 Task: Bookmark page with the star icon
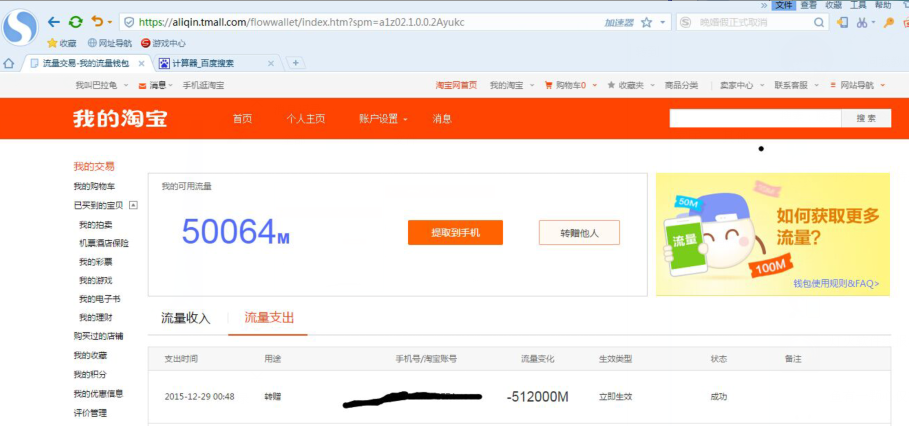(646, 23)
